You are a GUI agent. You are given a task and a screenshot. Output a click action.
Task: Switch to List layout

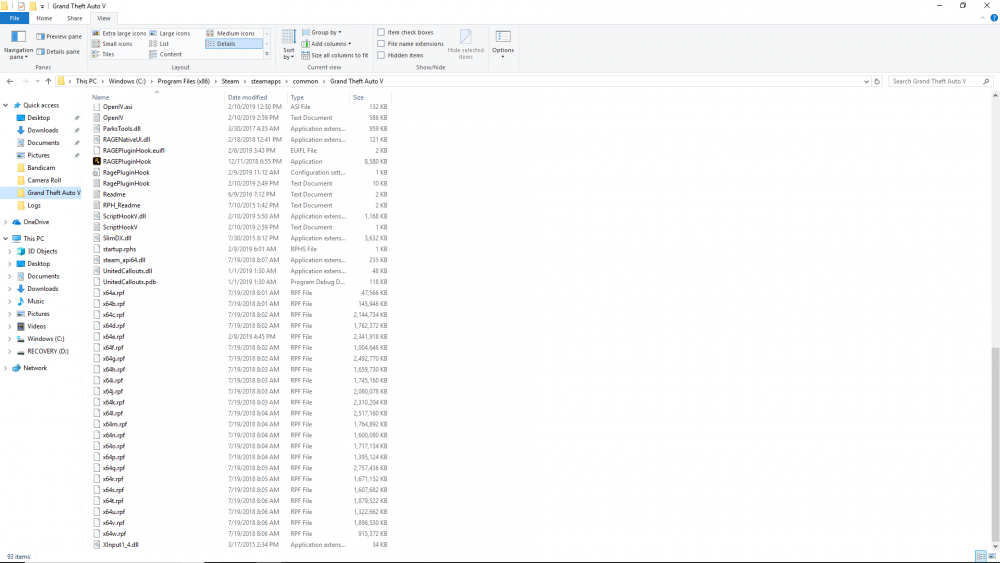[x=159, y=44]
